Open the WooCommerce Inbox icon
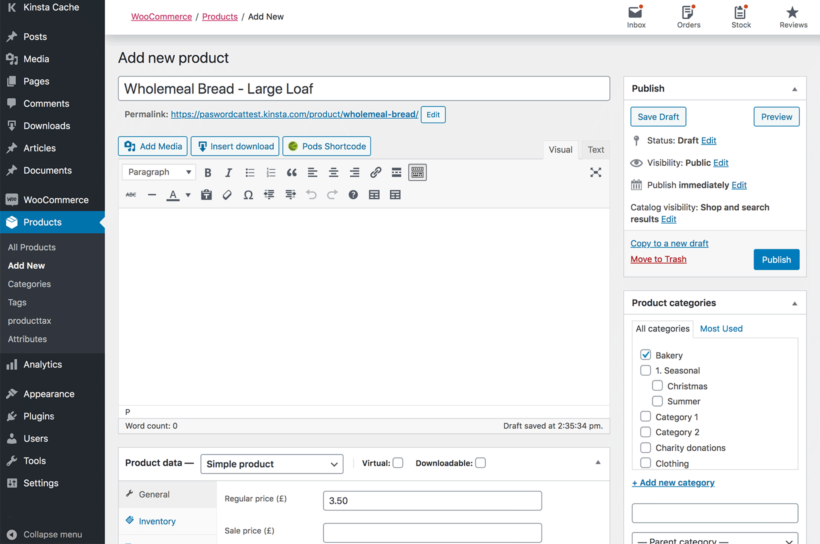820x544 pixels. click(x=636, y=17)
